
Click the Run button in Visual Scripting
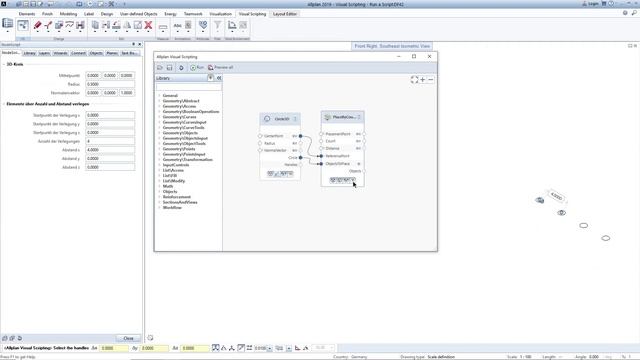coord(197,67)
